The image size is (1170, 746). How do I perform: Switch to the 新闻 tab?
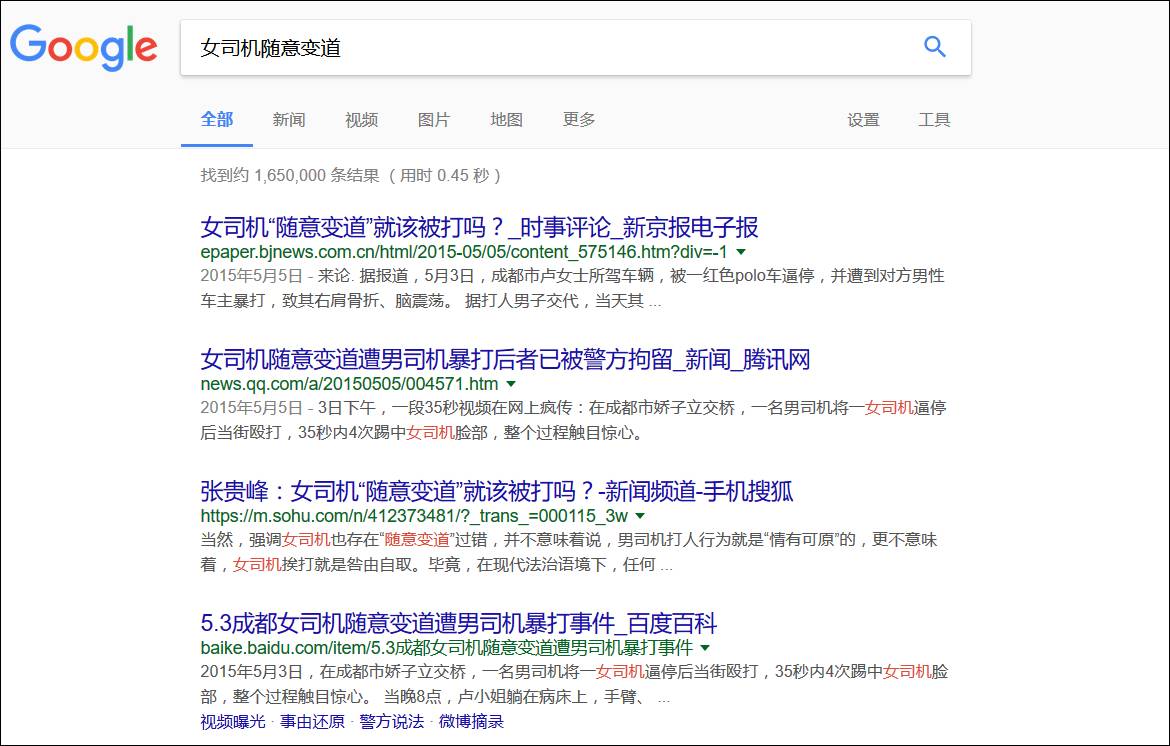click(x=289, y=119)
